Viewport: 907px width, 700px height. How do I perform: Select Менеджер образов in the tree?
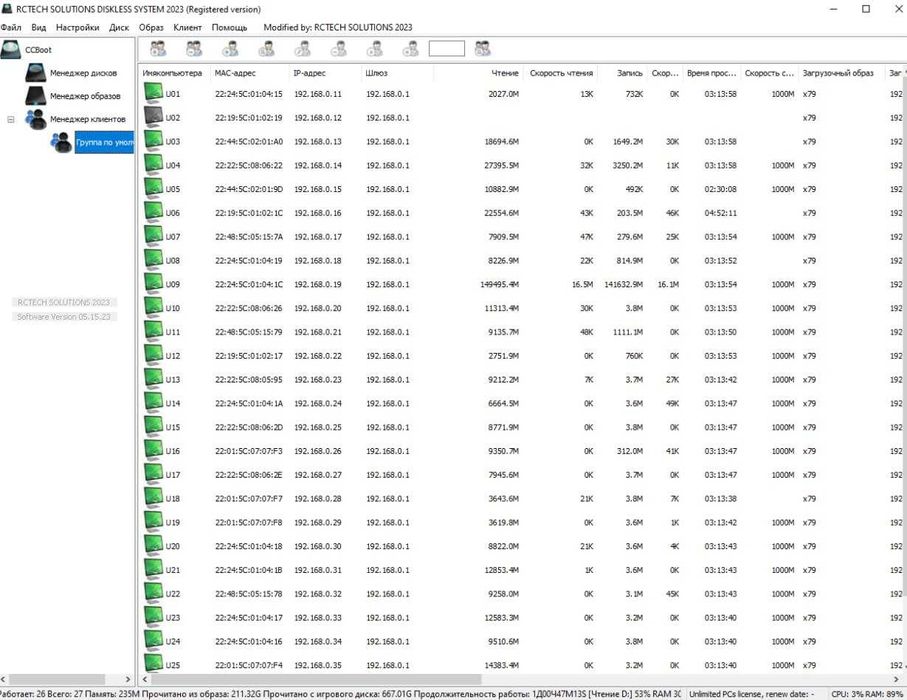pyautogui.click(x=85, y=96)
